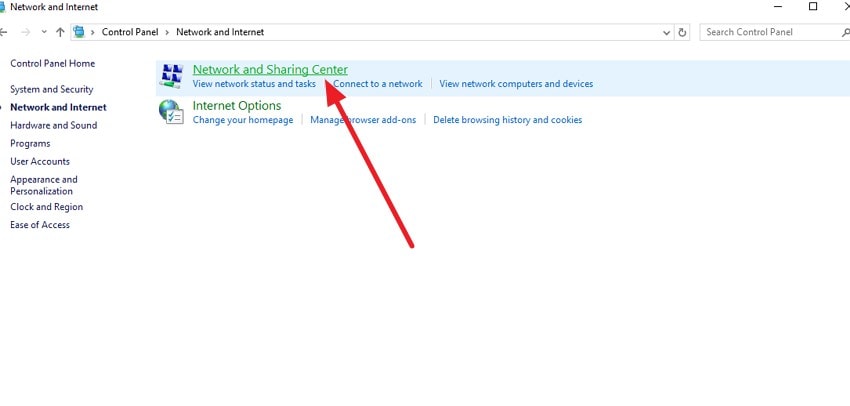Click the Forward navigation arrow
Image resolution: width=850 pixels, height=406 pixels.
25,32
